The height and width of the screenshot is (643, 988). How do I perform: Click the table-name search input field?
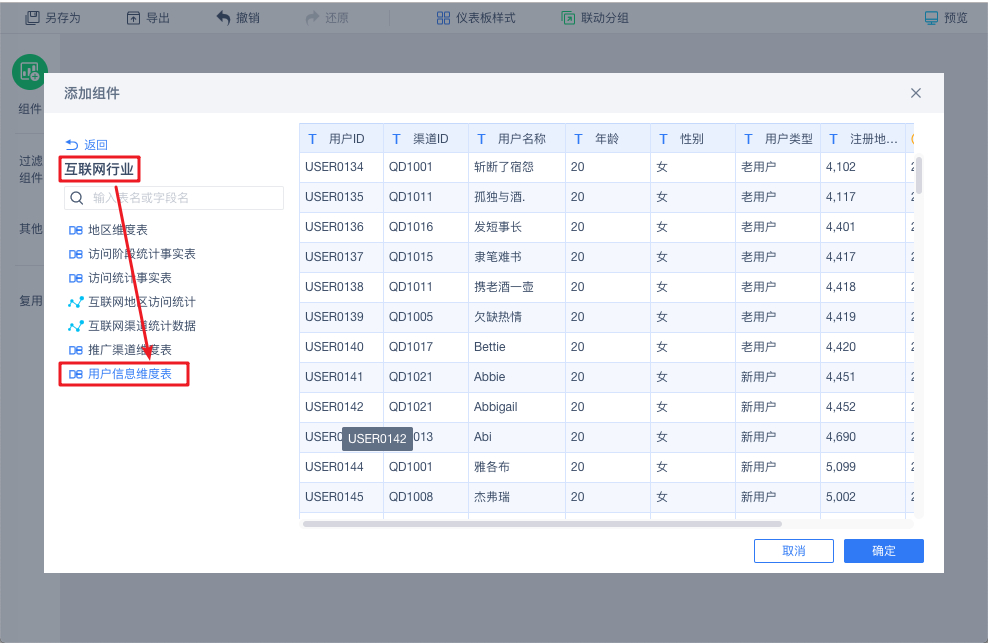click(x=174, y=198)
